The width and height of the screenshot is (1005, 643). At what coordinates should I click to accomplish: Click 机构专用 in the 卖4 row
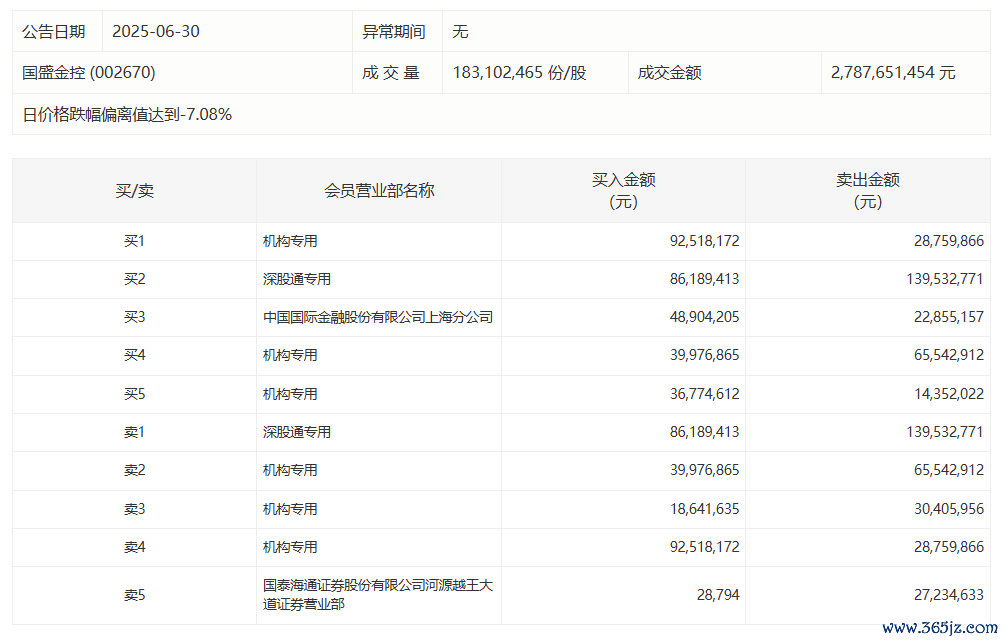coord(290,547)
